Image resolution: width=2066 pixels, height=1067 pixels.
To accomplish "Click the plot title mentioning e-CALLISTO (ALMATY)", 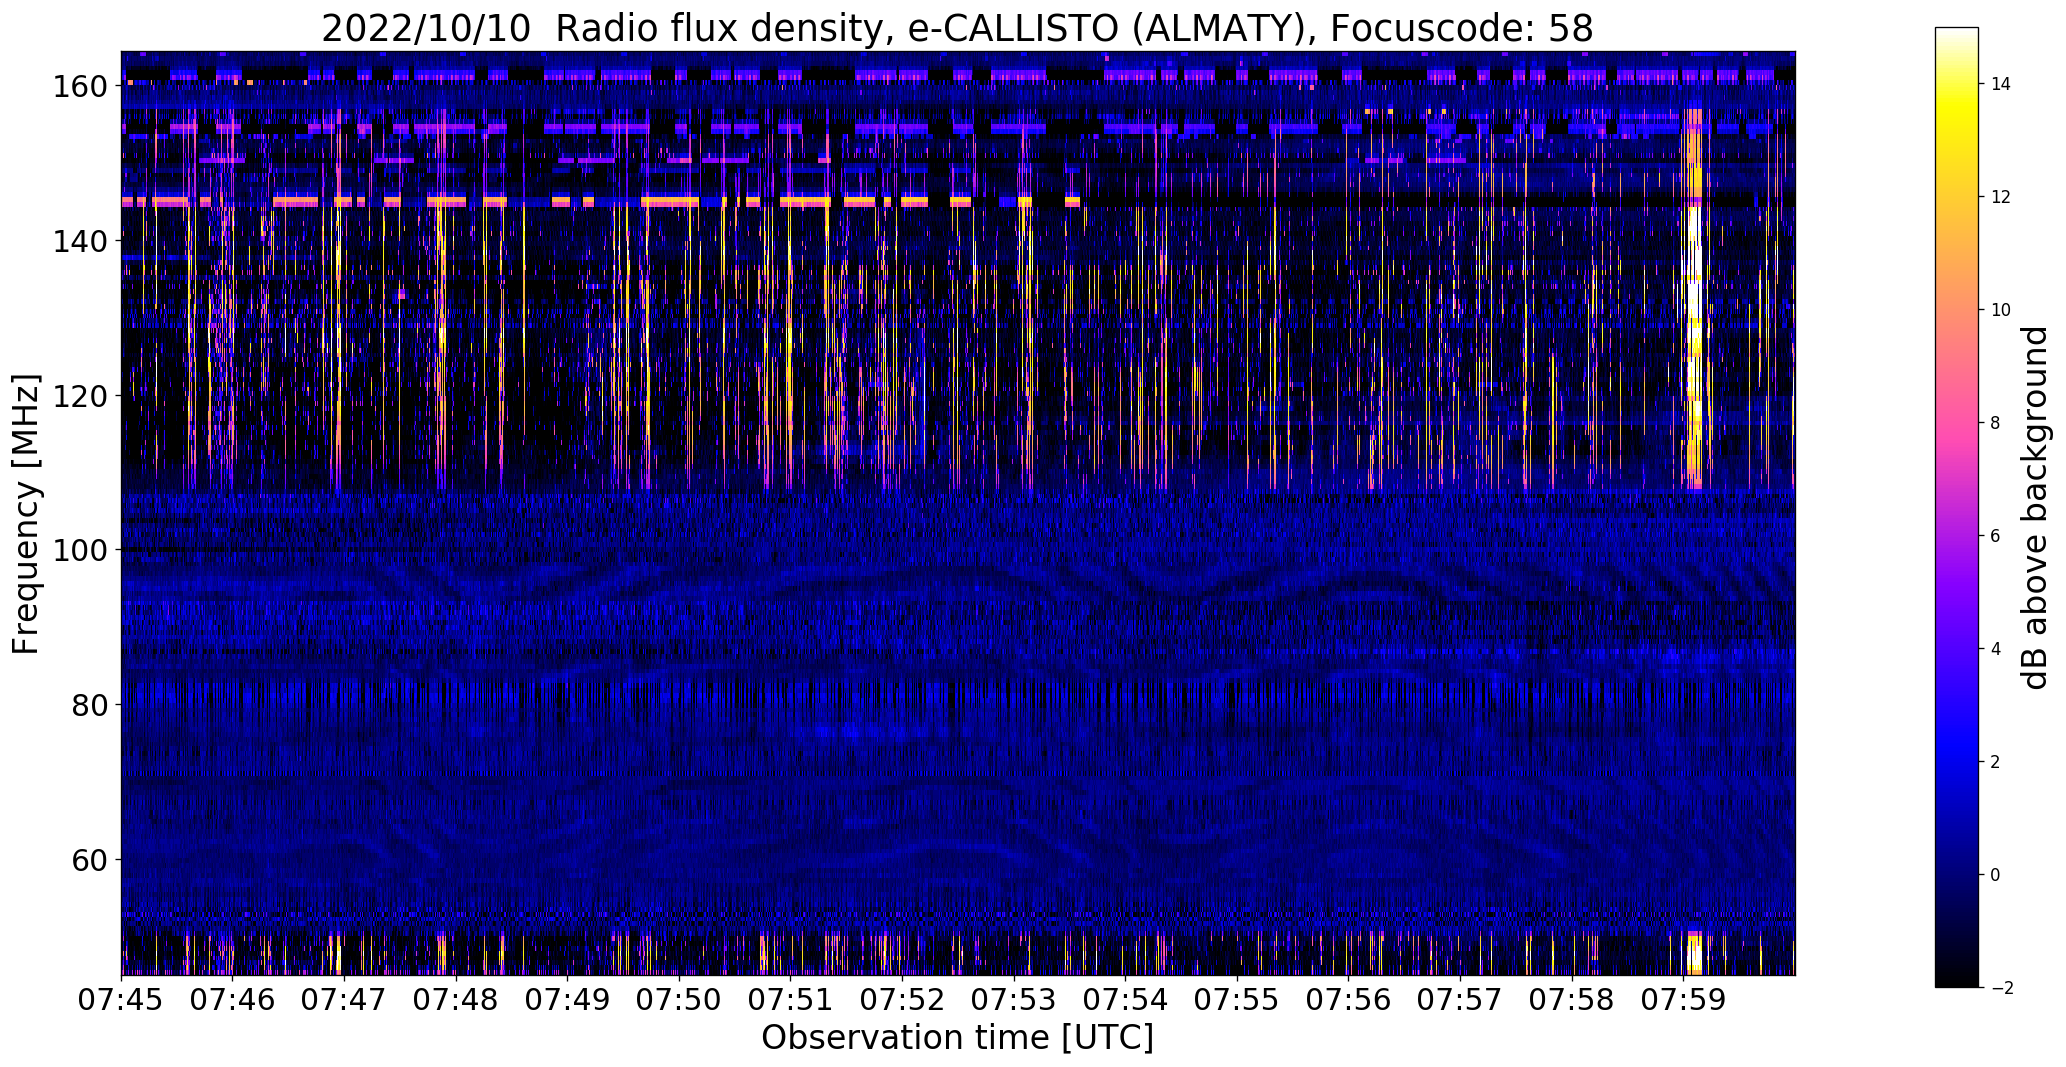I will point(957,29).
